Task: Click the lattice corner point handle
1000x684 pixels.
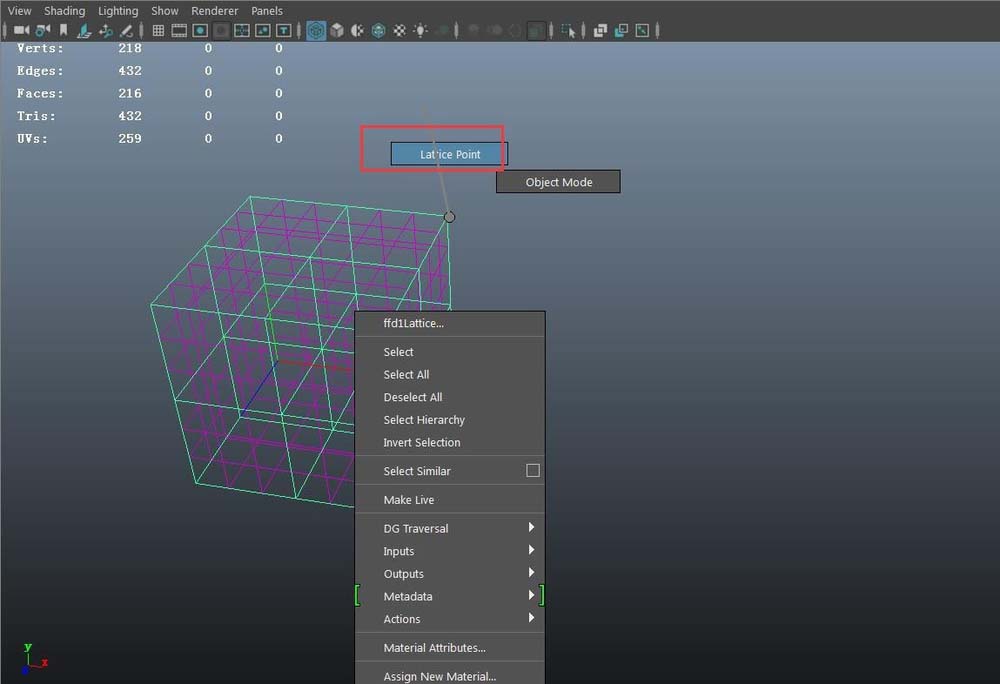Action: [x=449, y=217]
